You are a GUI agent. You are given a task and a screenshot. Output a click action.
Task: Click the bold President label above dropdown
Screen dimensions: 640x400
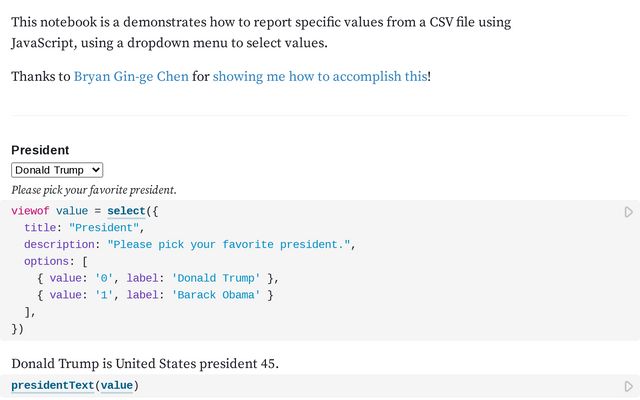[x=40, y=150]
